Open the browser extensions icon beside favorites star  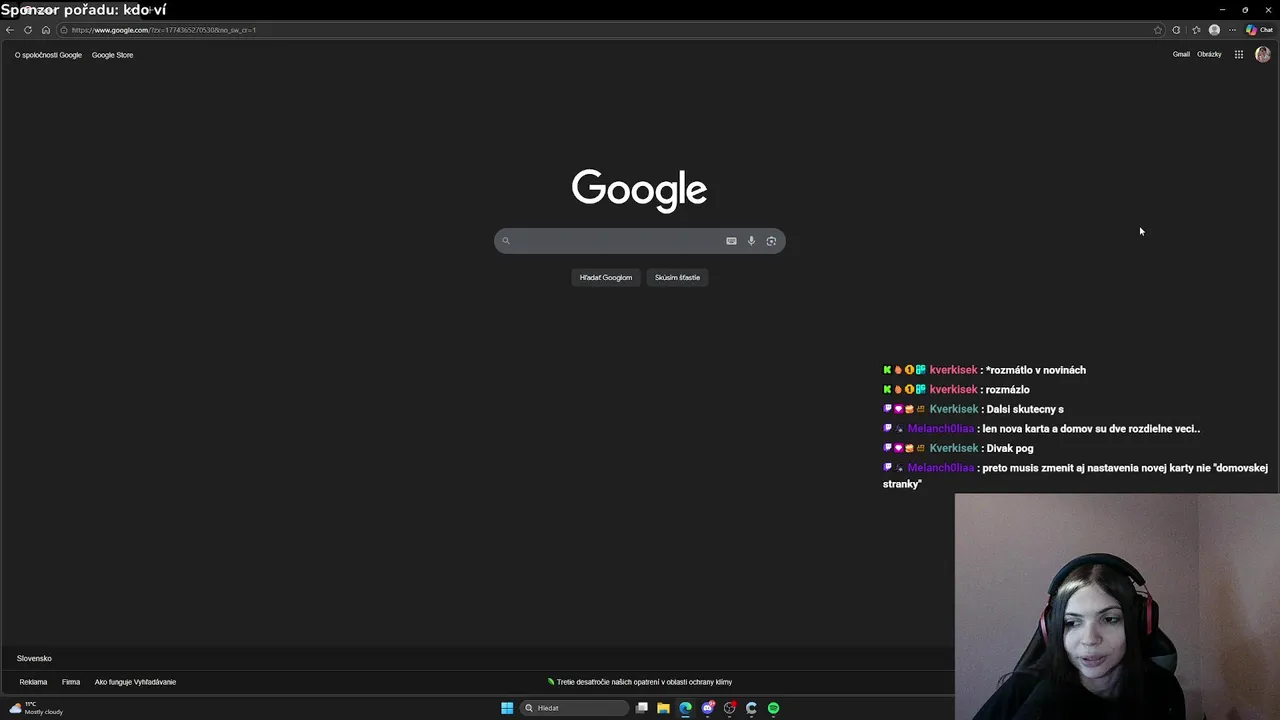coord(1176,30)
